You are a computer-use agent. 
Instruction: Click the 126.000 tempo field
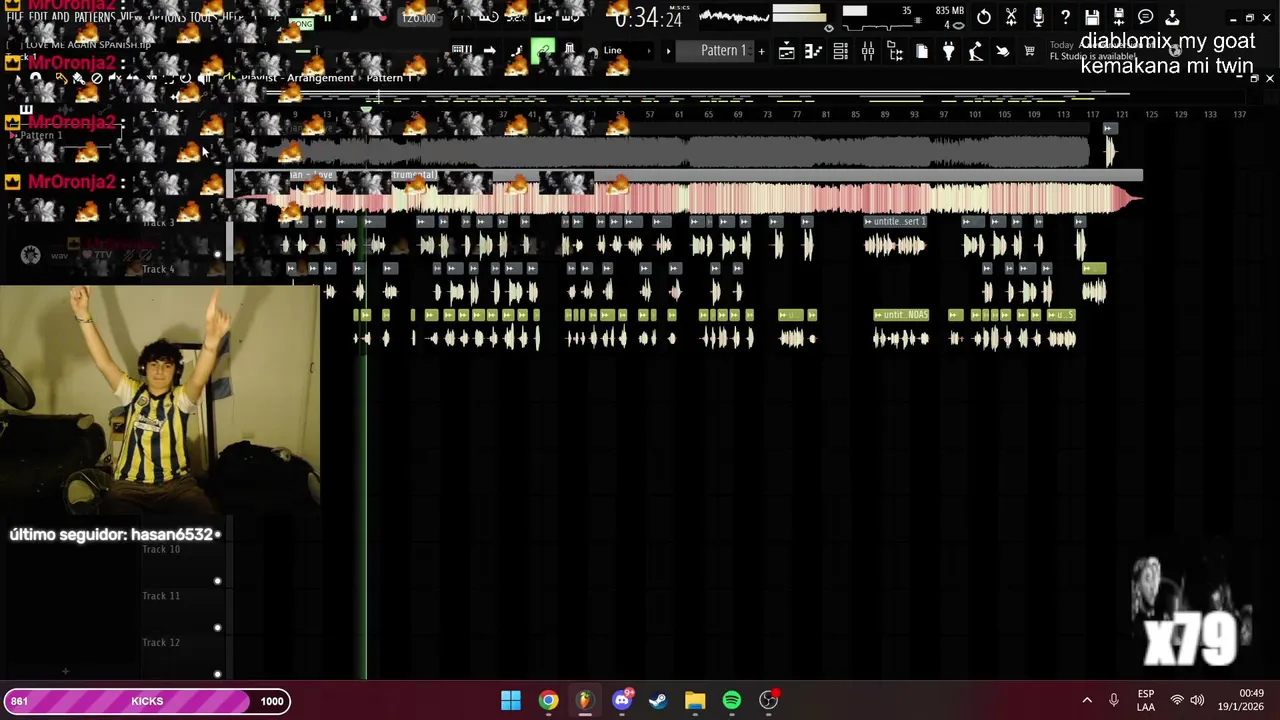[418, 18]
